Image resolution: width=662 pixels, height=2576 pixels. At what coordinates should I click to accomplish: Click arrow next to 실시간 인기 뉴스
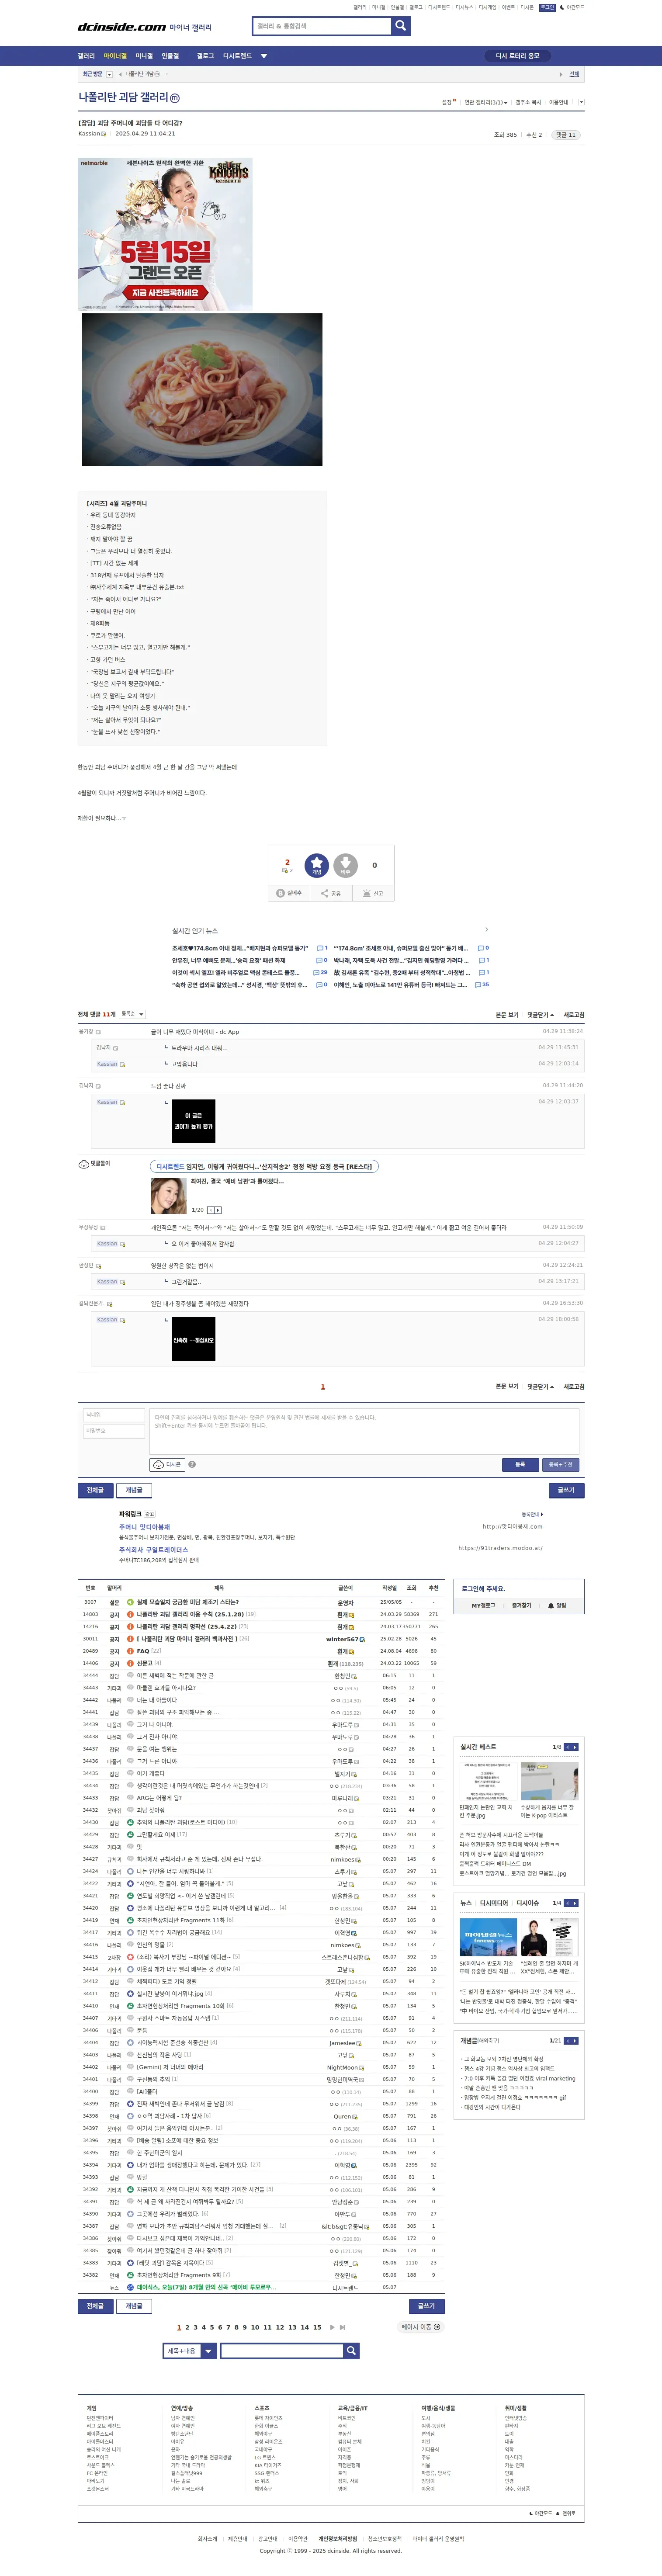coord(487,930)
